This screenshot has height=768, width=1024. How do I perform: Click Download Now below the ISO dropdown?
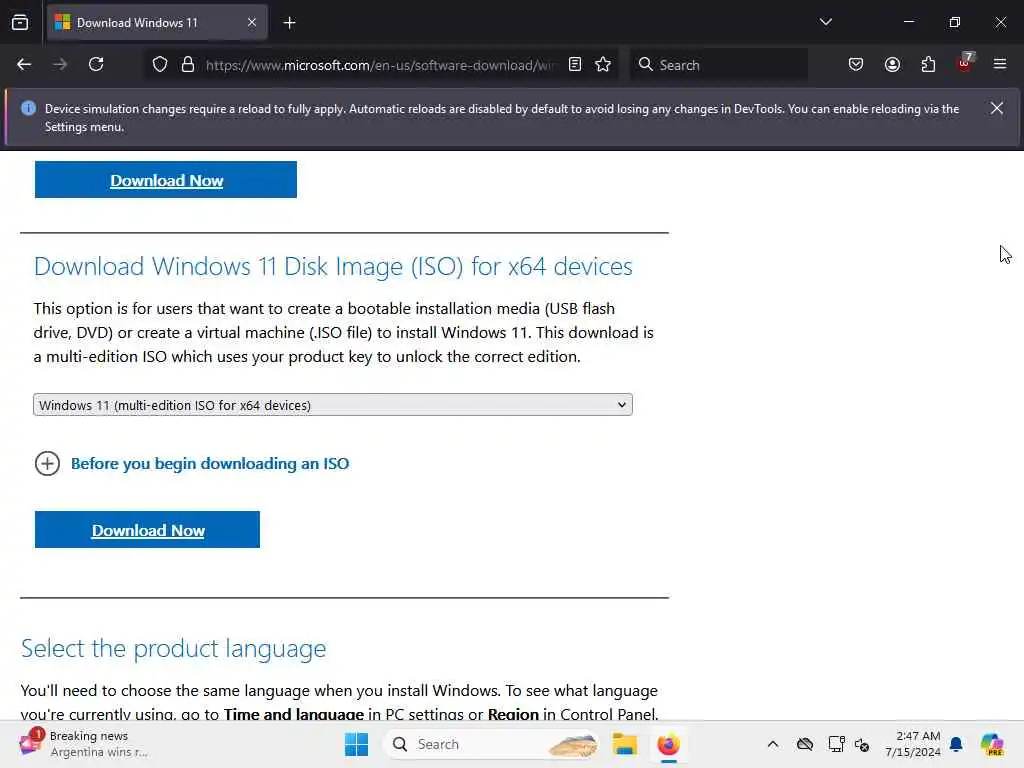pos(148,530)
